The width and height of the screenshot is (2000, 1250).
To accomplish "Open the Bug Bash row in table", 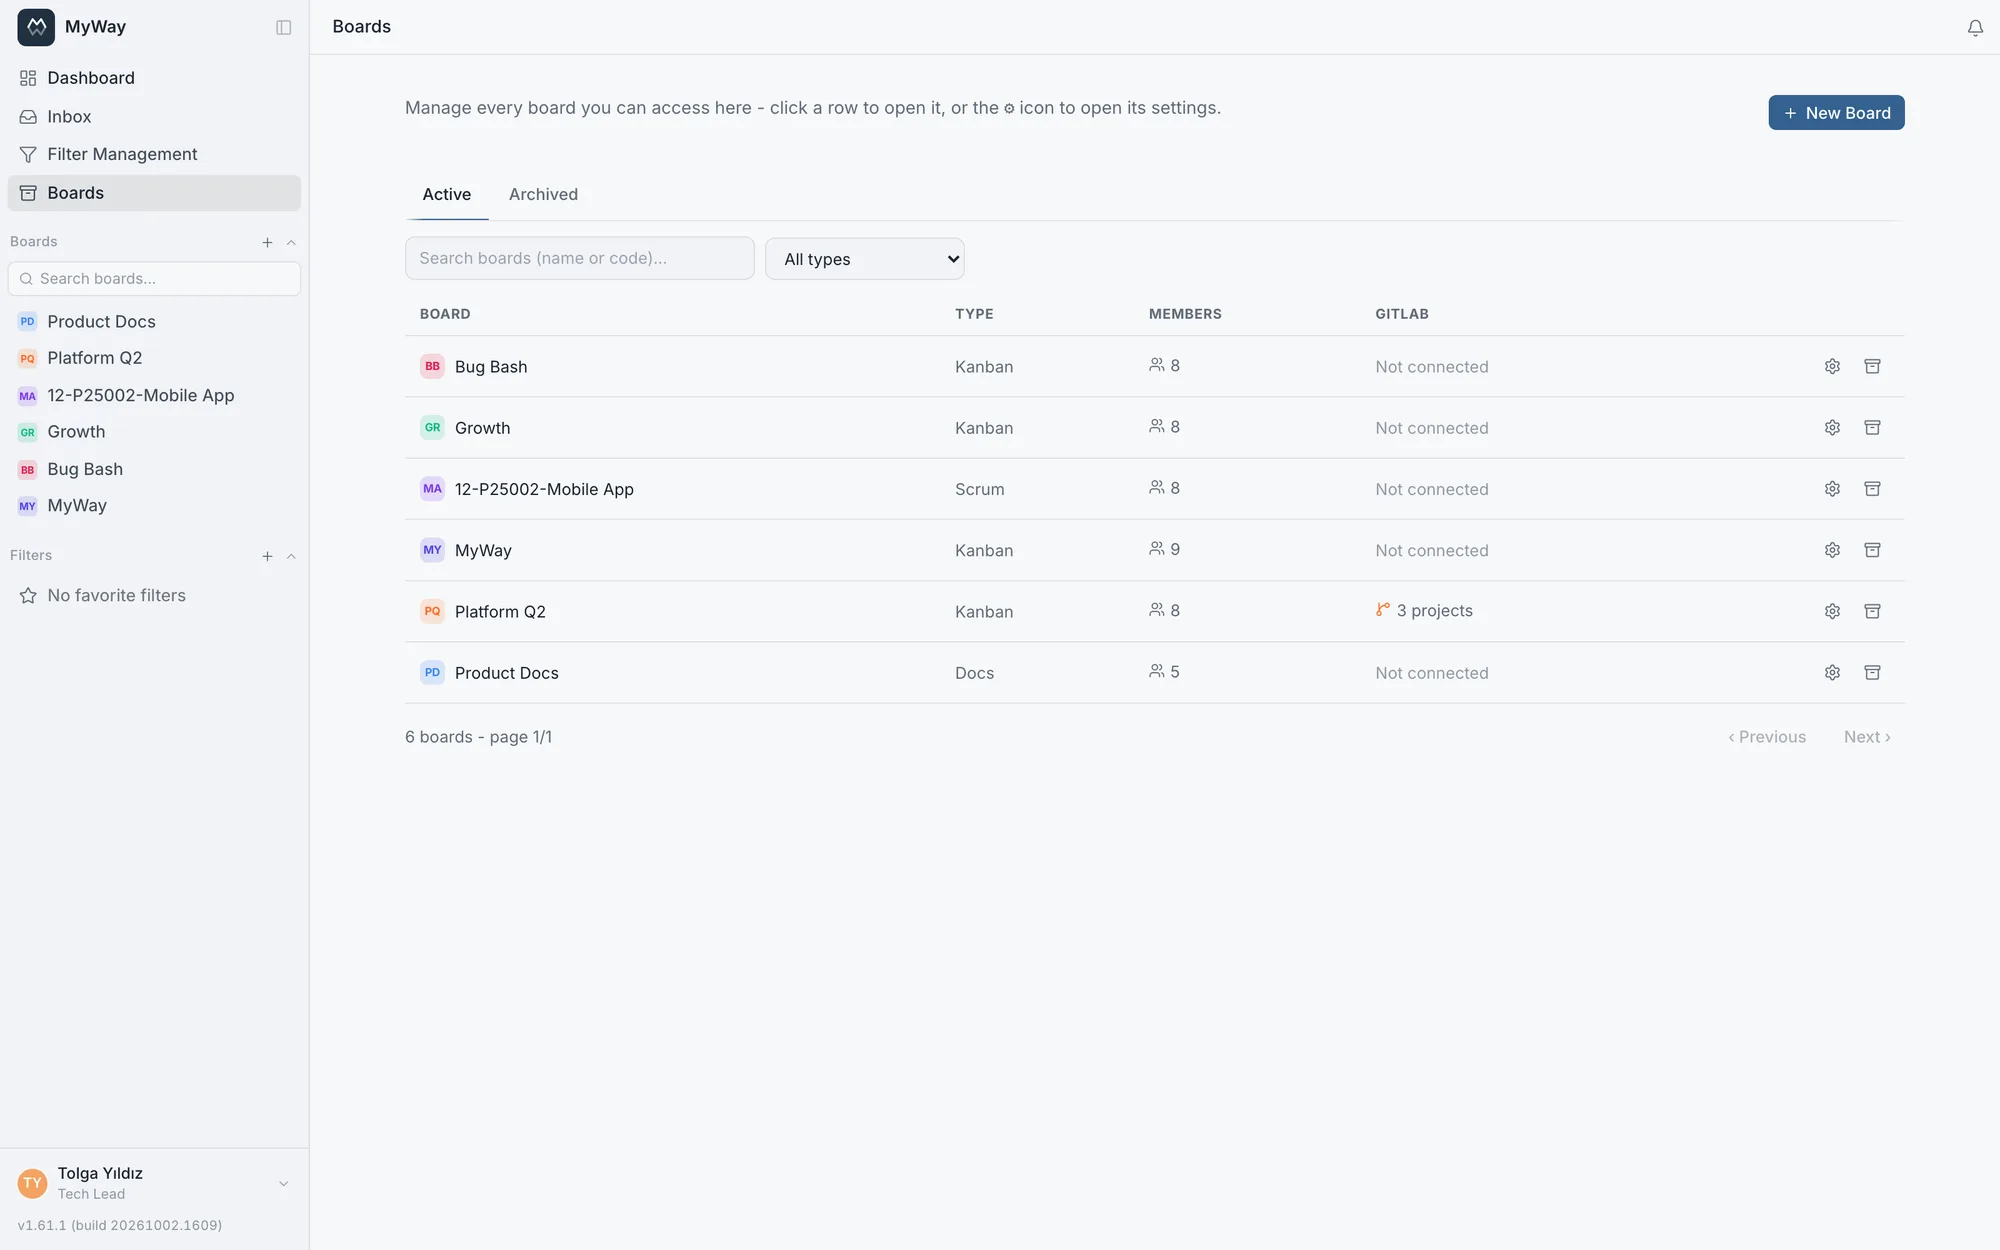I will (x=1154, y=367).
